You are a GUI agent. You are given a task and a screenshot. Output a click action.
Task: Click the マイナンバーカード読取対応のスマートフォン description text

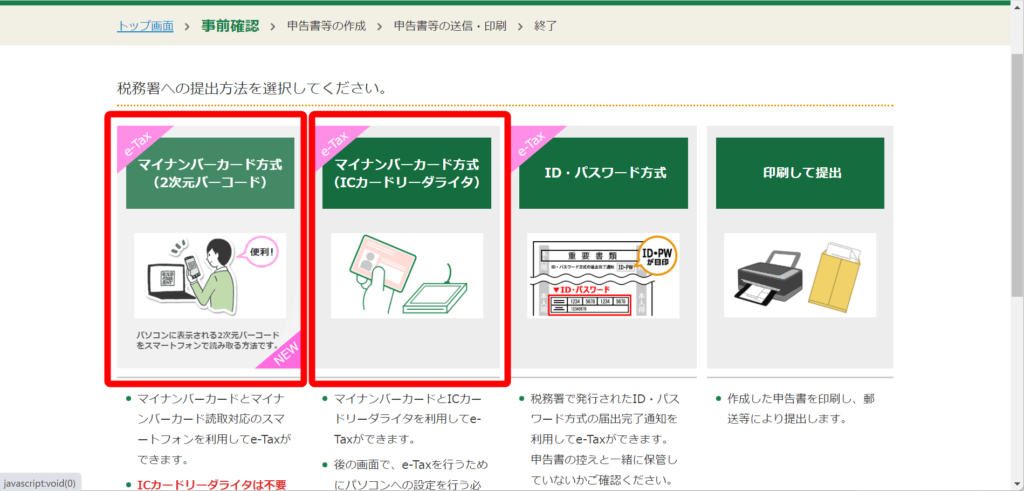click(213, 428)
